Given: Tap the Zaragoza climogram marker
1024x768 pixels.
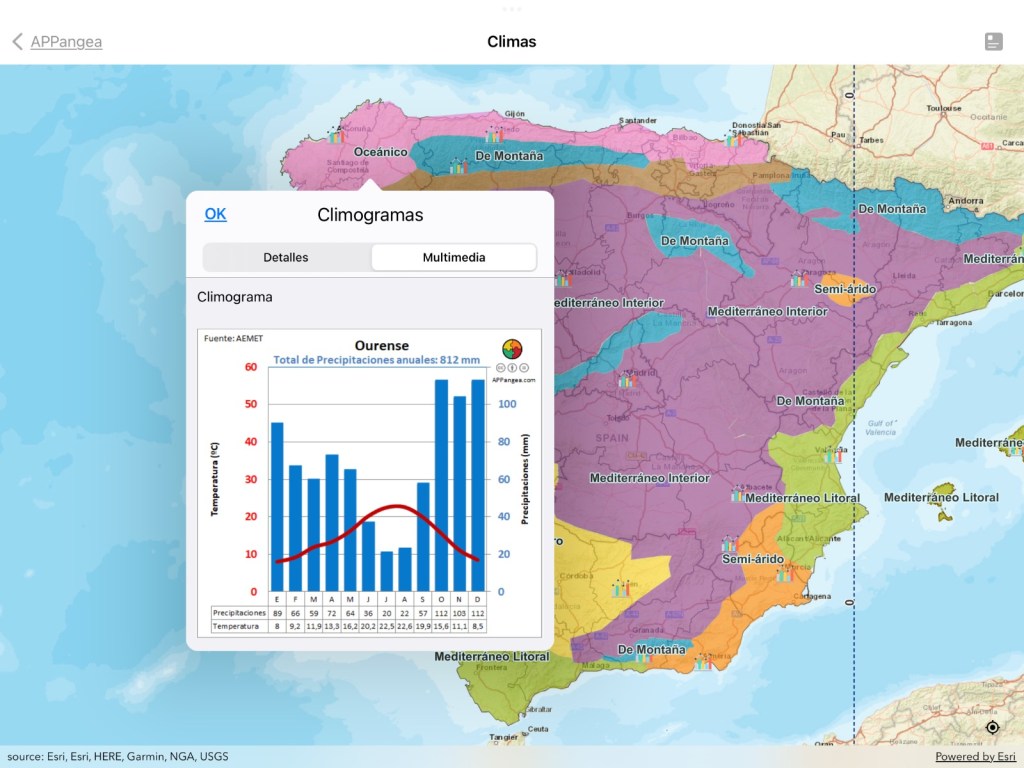Looking at the screenshot, I should coord(798,278).
